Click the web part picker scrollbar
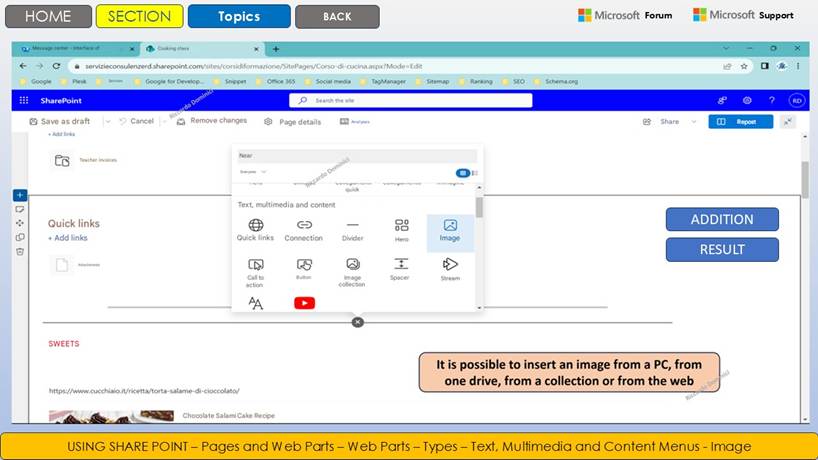 pyautogui.click(x=479, y=206)
